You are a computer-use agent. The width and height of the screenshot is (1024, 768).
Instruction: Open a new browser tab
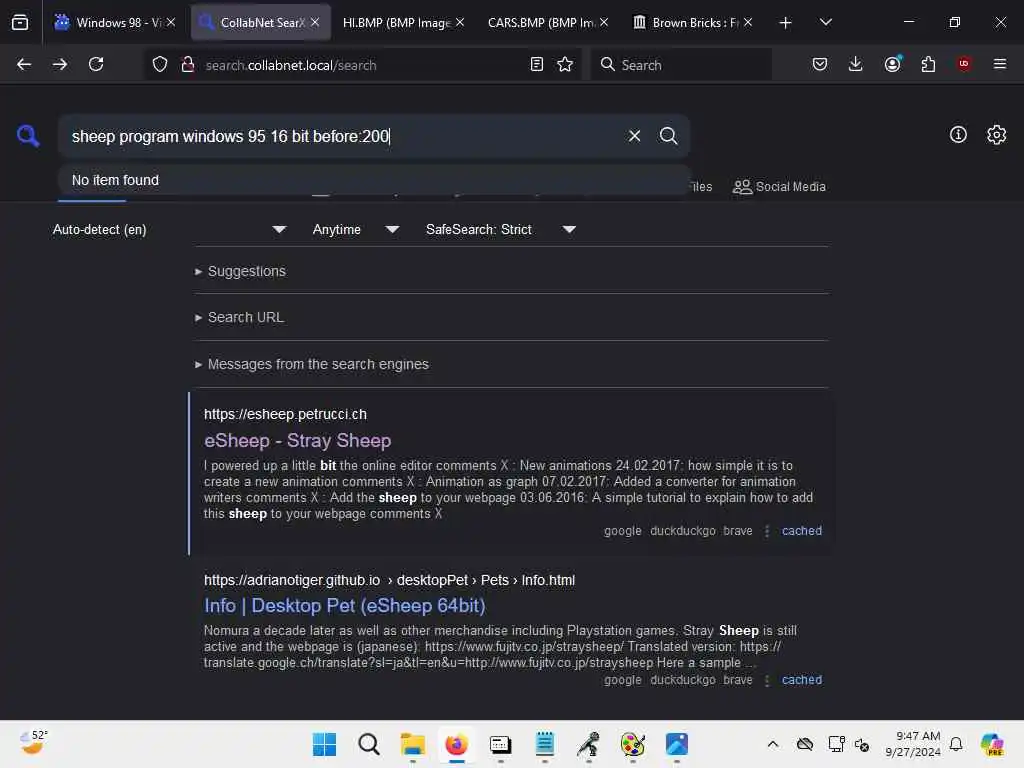coord(786,23)
